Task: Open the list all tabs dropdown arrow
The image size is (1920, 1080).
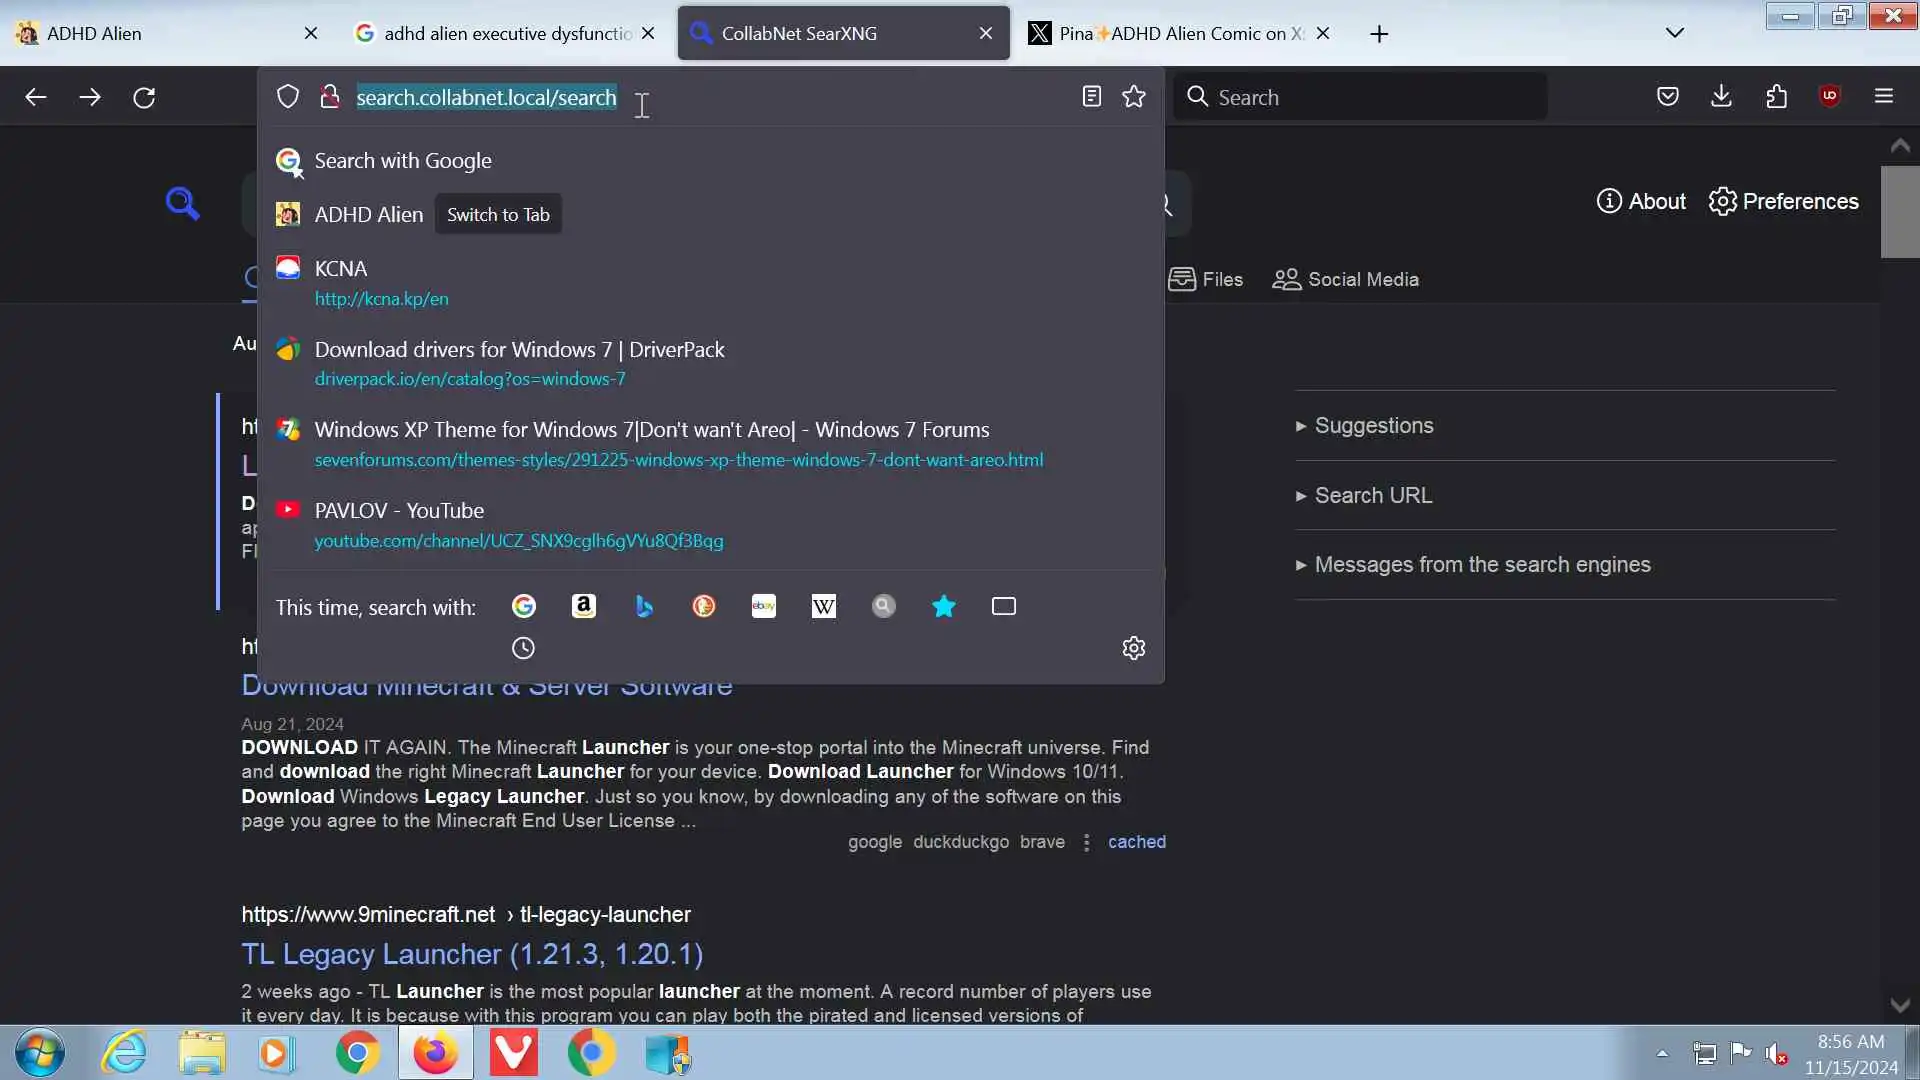Action: click(1675, 33)
